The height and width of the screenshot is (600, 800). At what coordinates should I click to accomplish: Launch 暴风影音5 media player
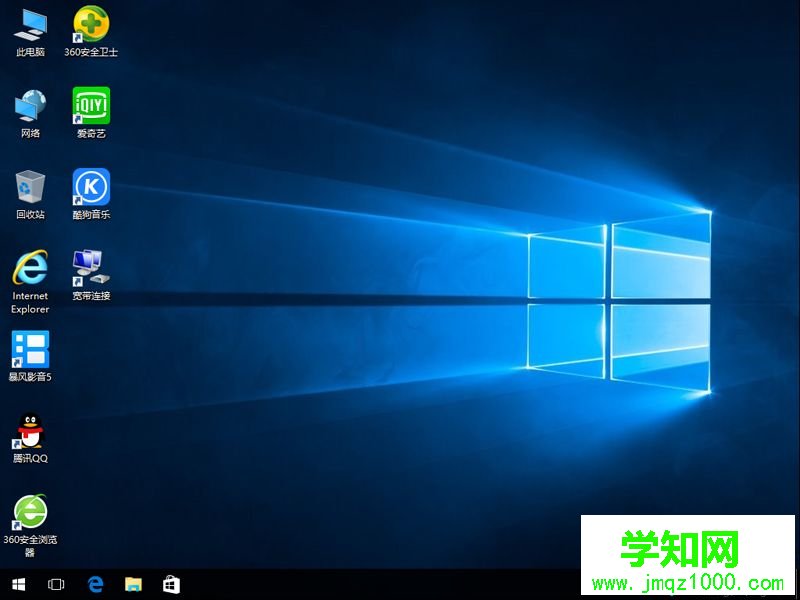pos(30,350)
